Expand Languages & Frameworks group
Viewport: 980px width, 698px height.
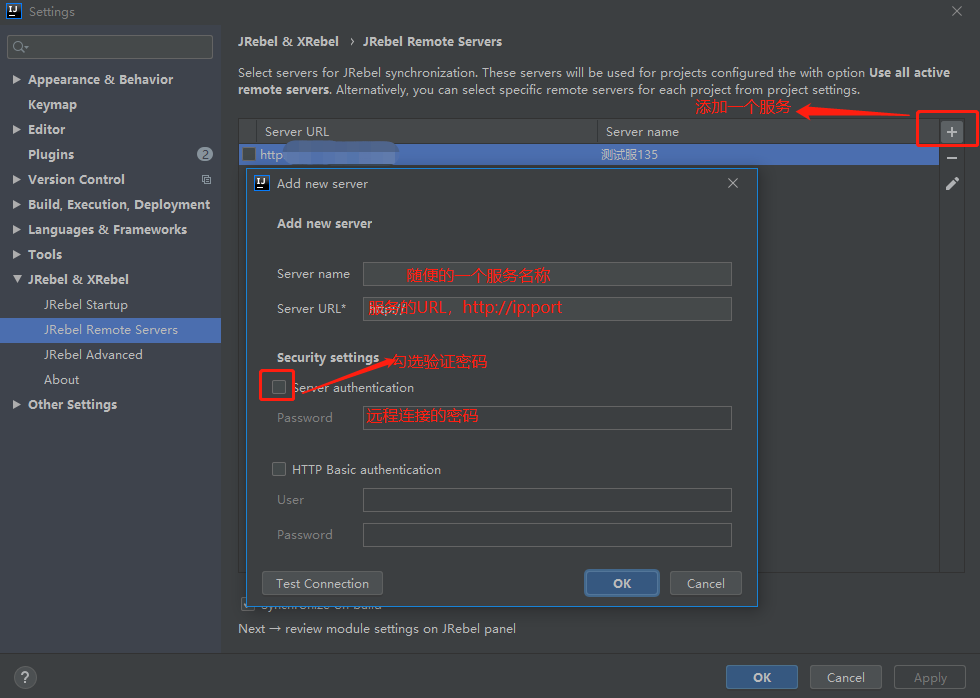click(x=17, y=229)
